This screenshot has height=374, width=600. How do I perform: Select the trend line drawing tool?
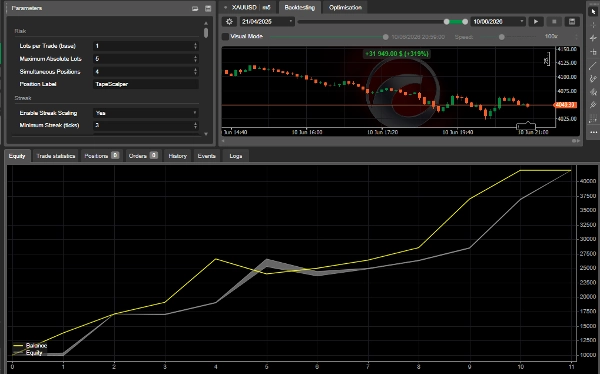(x=593, y=65)
